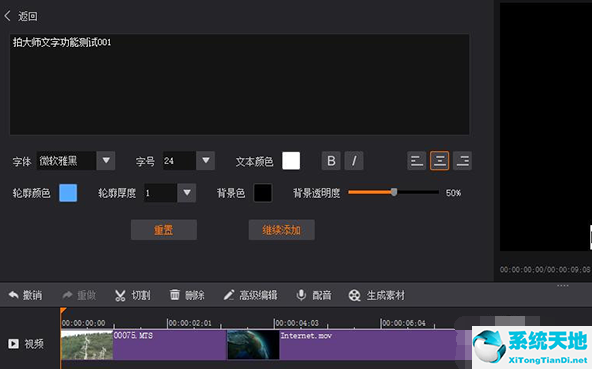Toggle italic formatting with the I button
The width and height of the screenshot is (592, 369).
pos(354,161)
